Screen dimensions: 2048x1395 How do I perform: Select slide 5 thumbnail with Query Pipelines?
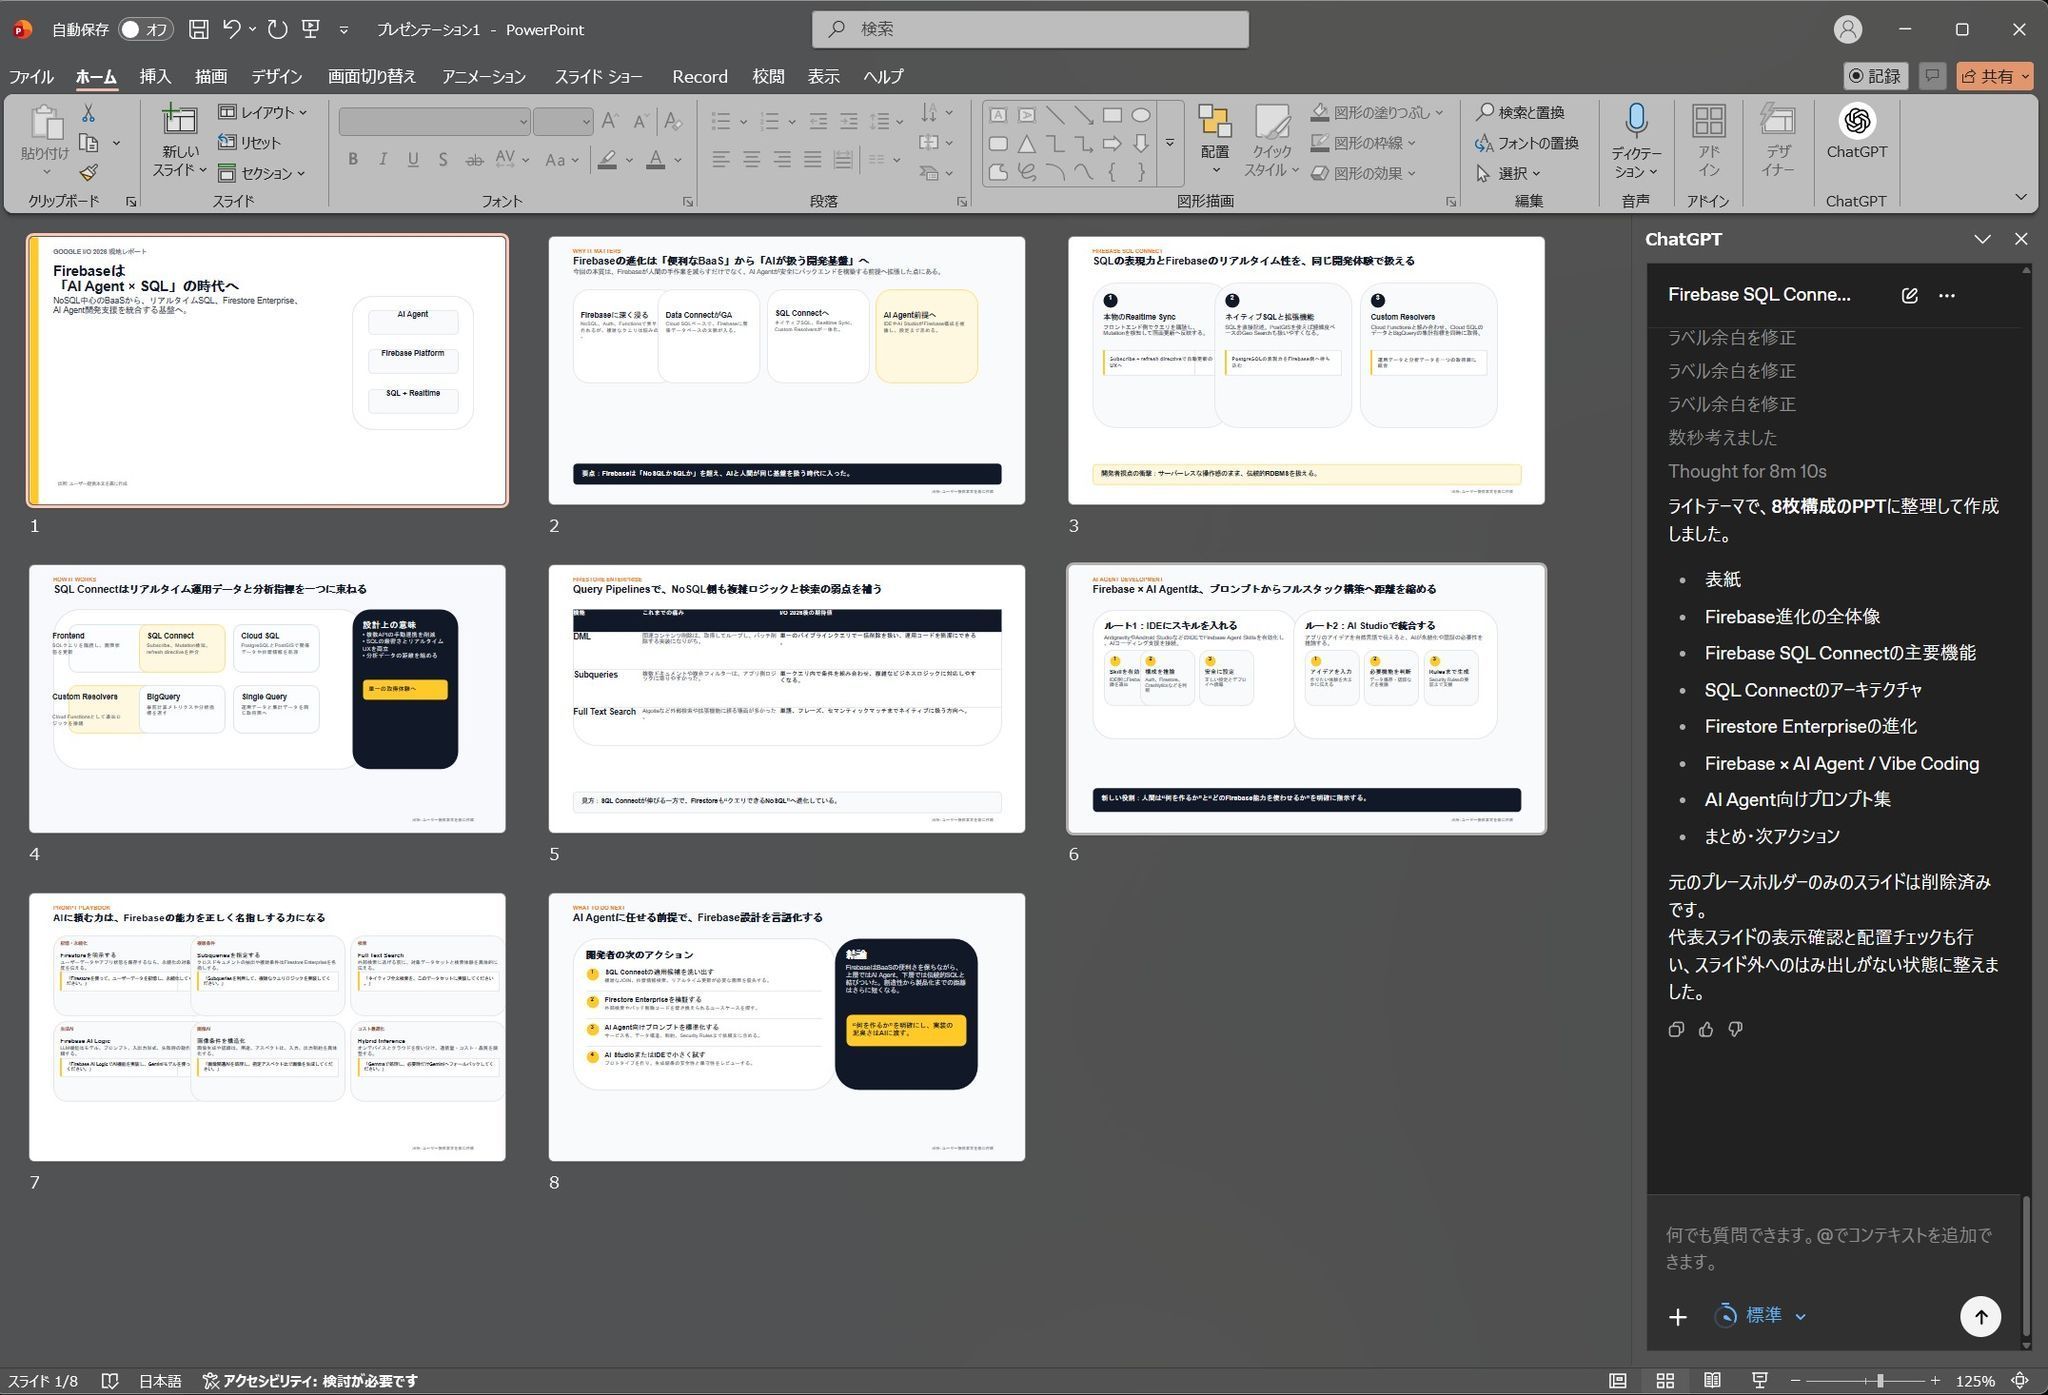pyautogui.click(x=787, y=699)
